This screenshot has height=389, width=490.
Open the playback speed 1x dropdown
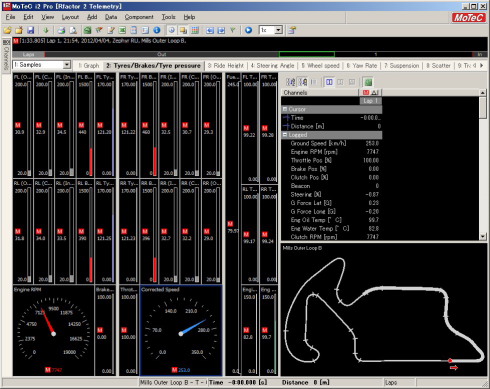[x=278, y=30]
